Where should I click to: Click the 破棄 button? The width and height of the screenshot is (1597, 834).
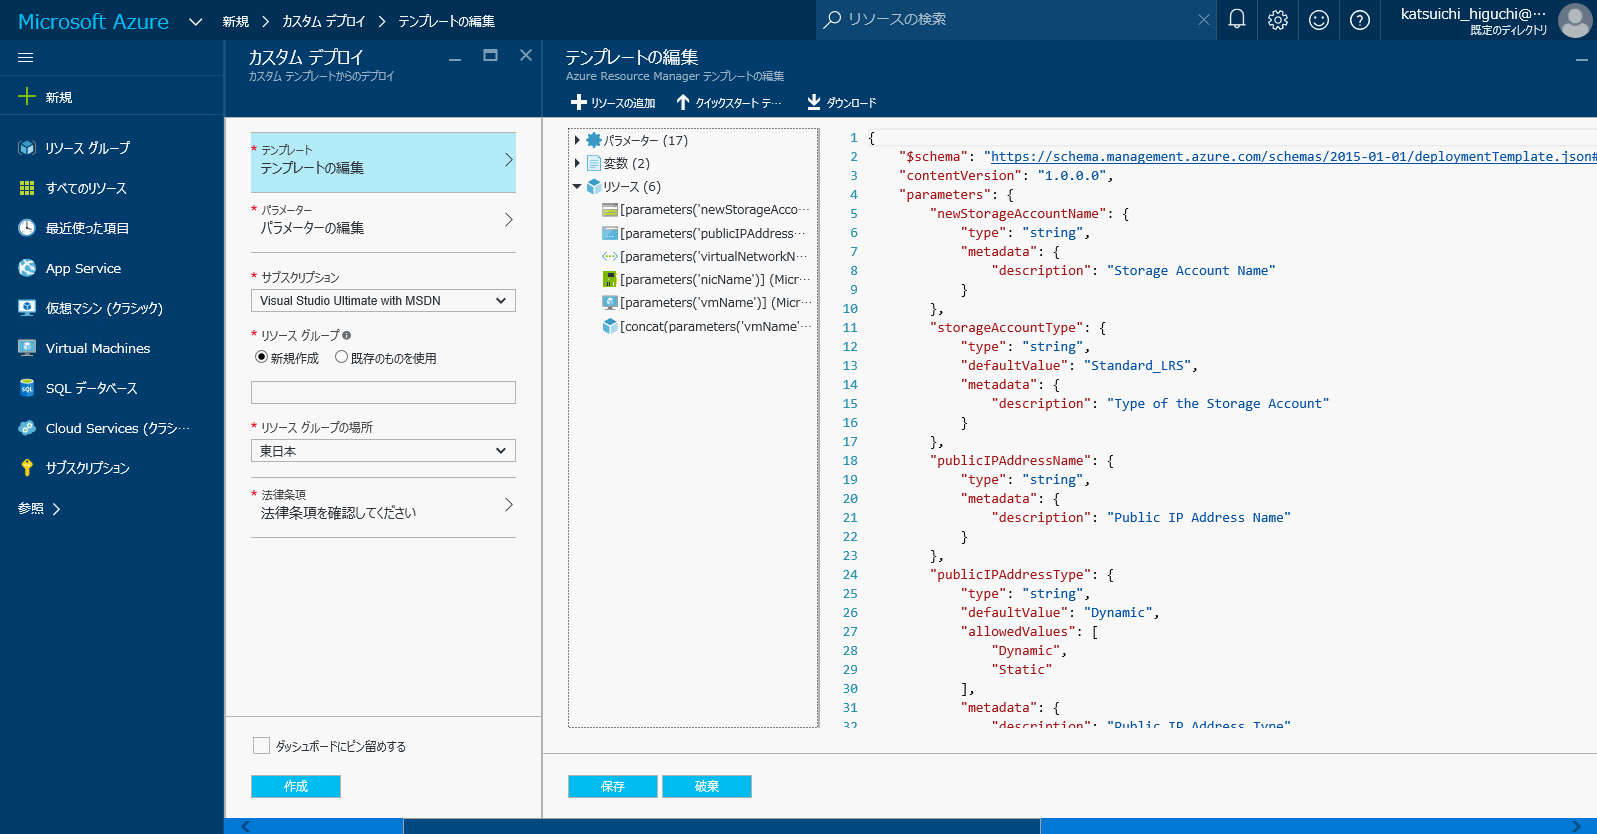click(707, 787)
